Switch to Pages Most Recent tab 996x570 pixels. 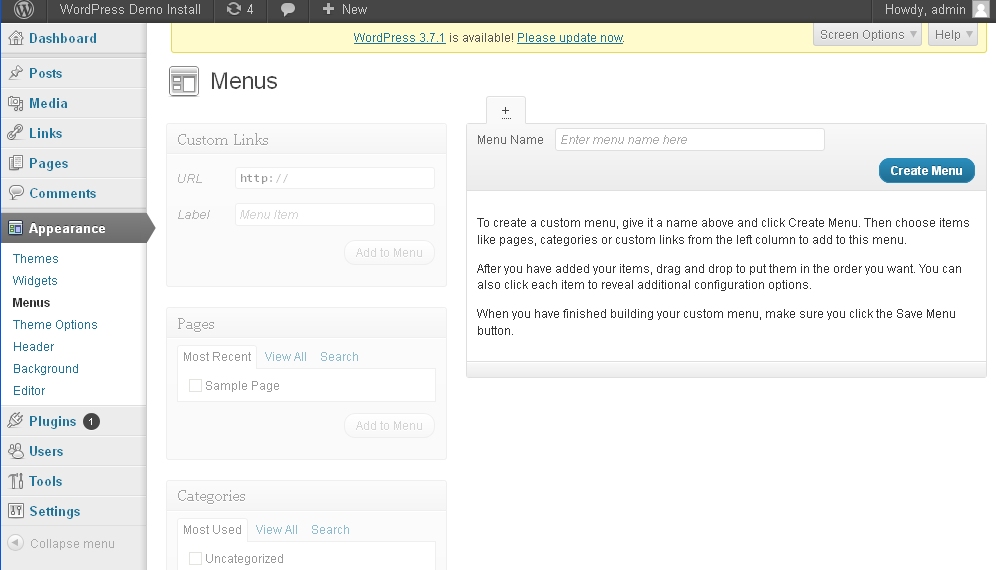[x=217, y=356]
